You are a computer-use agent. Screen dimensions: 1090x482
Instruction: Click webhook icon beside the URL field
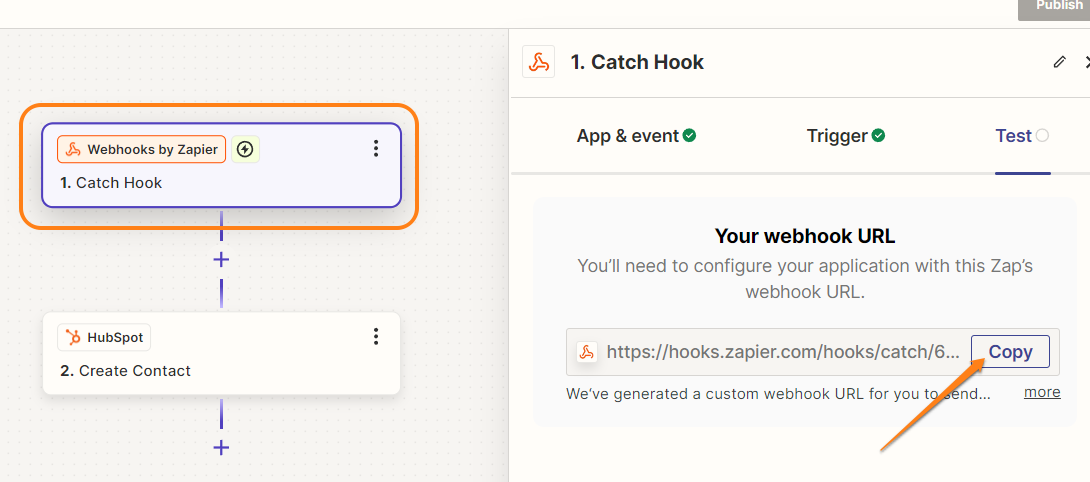click(x=587, y=352)
